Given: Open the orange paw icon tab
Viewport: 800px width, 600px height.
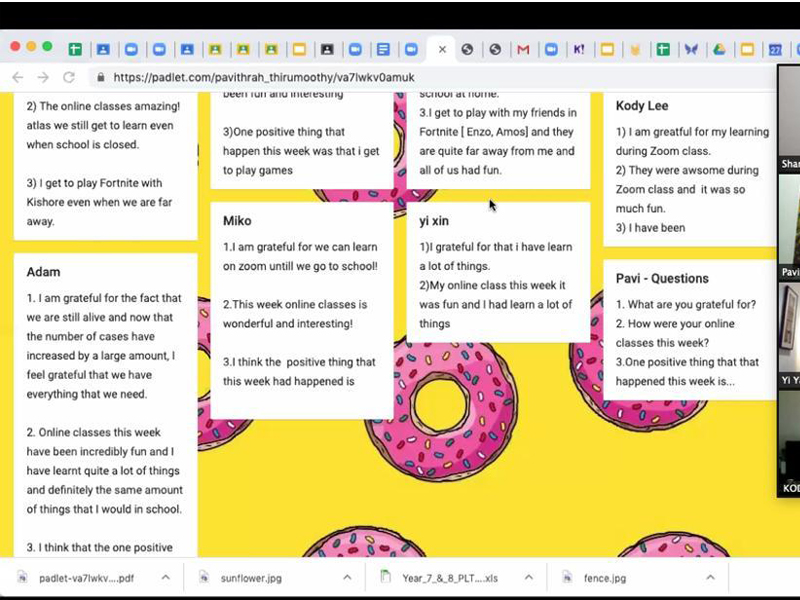Looking at the screenshot, I should point(635,49).
